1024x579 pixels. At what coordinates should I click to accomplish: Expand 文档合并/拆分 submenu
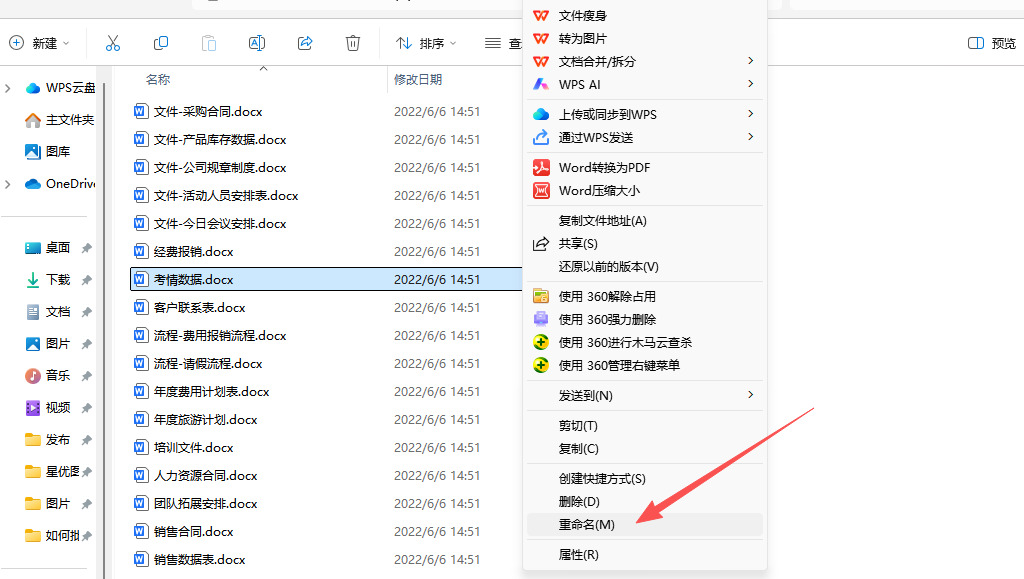point(645,61)
